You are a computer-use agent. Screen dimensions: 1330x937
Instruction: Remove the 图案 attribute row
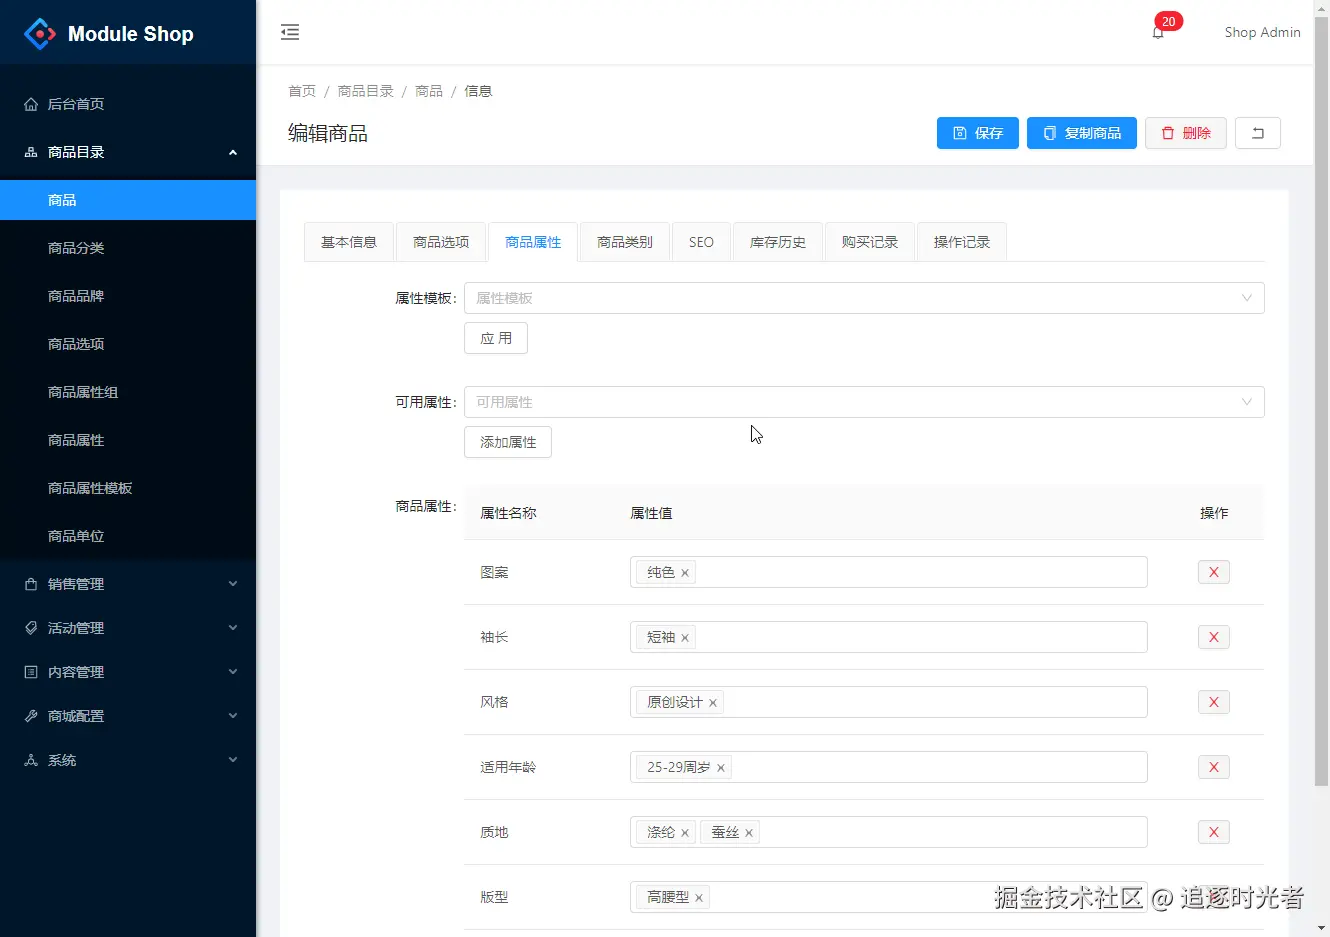pyautogui.click(x=1214, y=572)
